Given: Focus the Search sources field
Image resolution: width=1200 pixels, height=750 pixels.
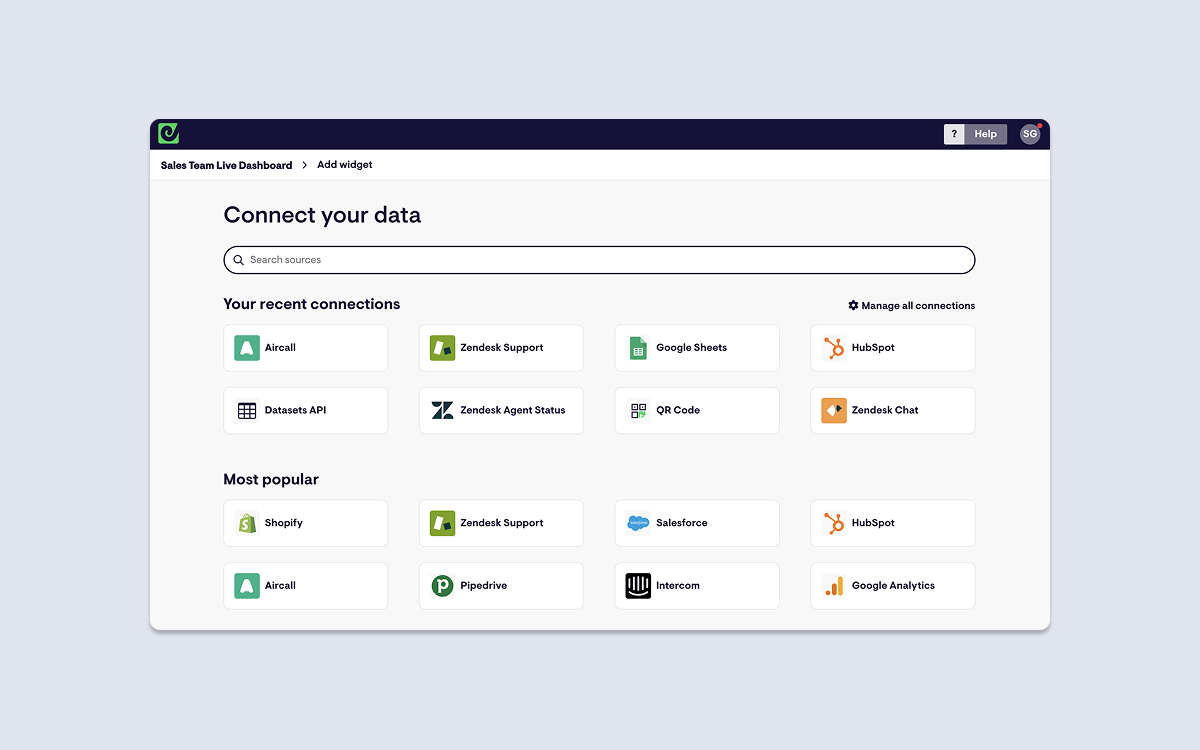Looking at the screenshot, I should [599, 260].
